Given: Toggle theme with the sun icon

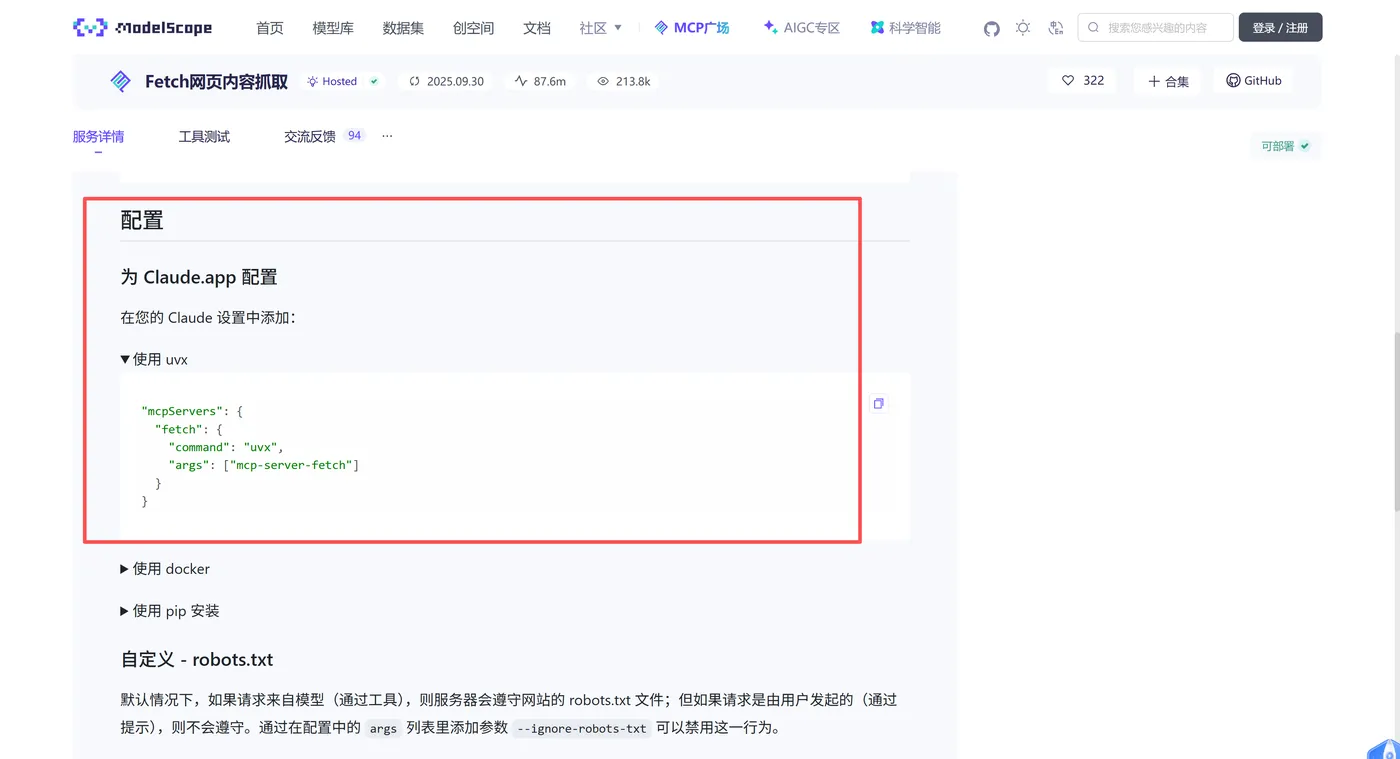Looking at the screenshot, I should tap(1023, 29).
